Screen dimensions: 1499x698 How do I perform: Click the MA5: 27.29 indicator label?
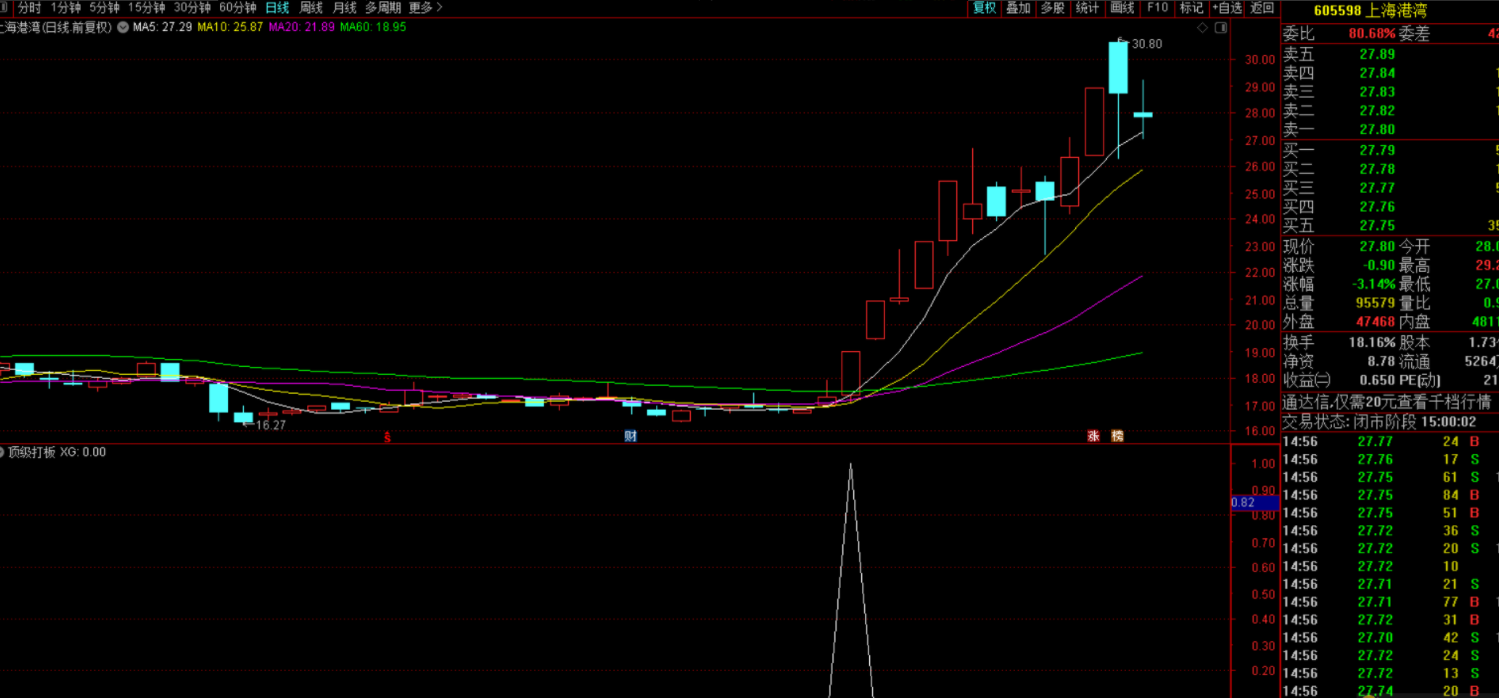tap(162, 27)
